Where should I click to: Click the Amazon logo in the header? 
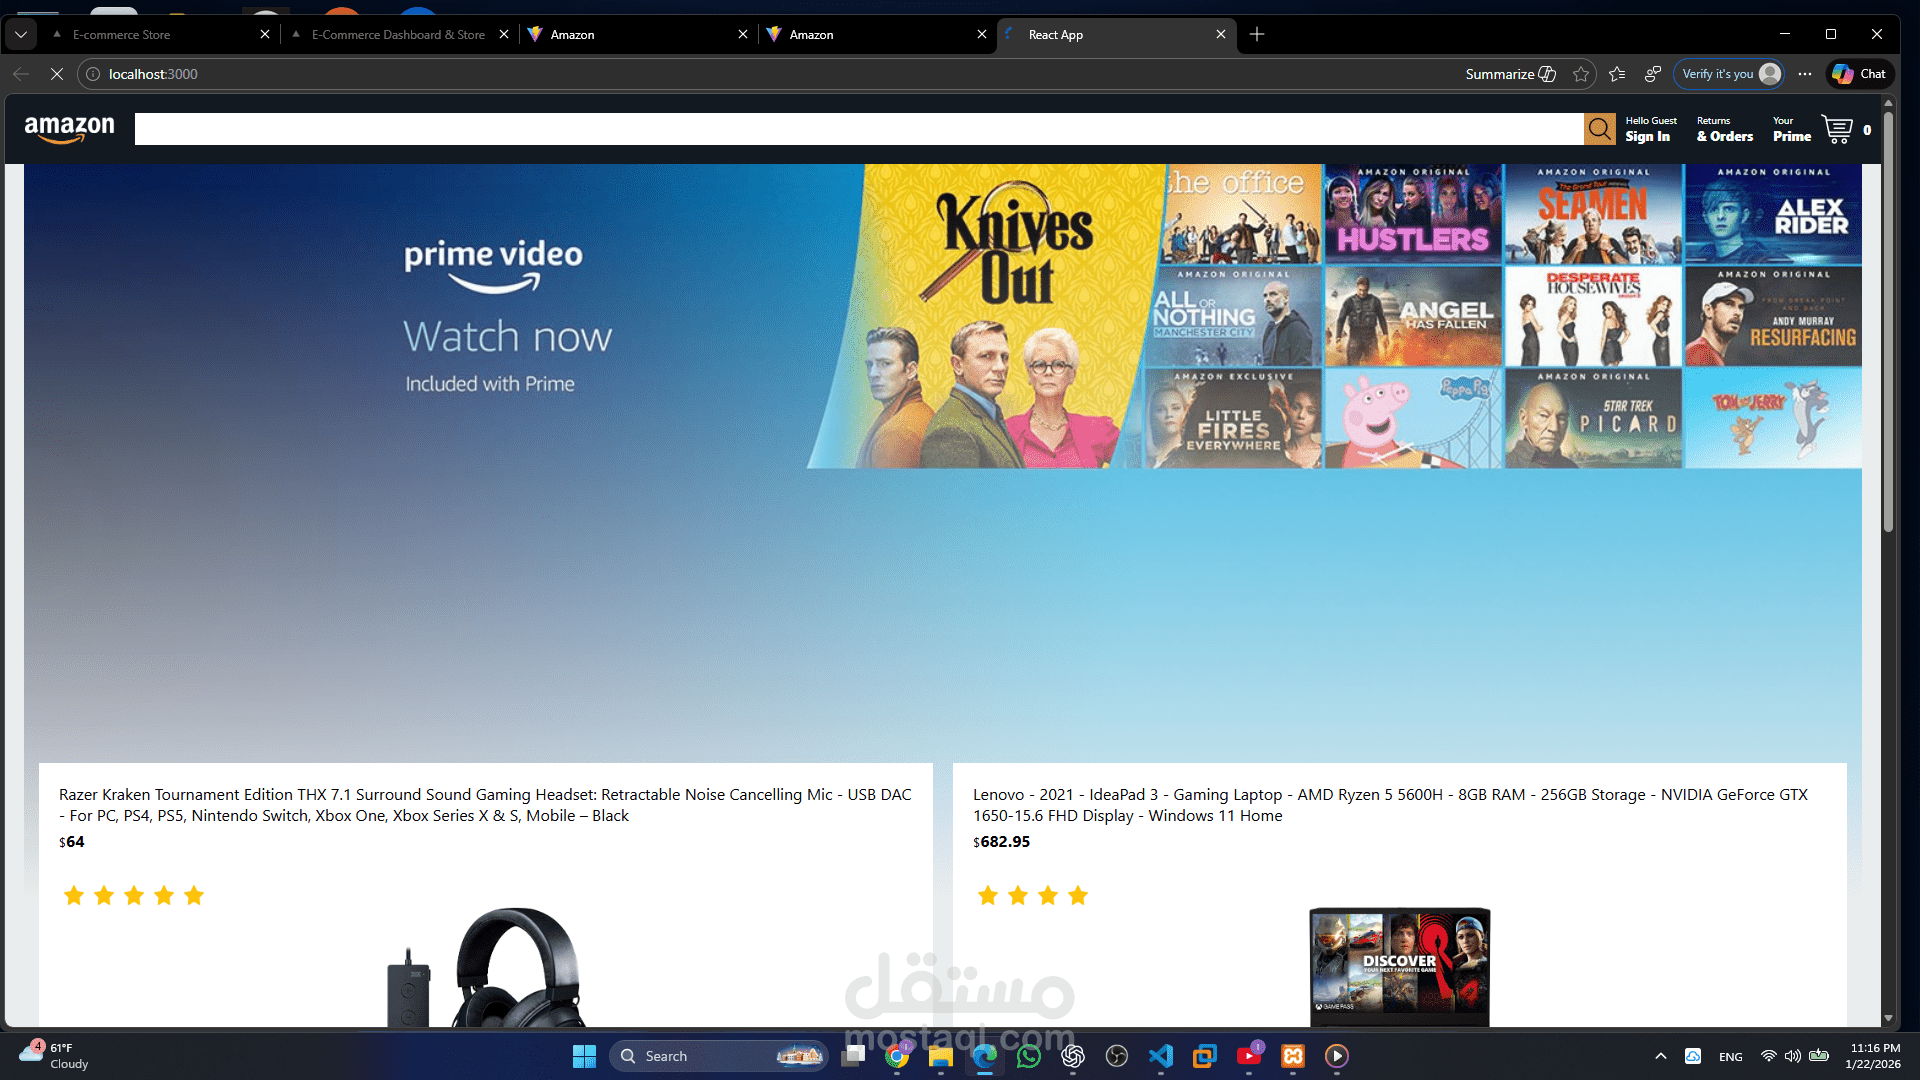point(69,129)
